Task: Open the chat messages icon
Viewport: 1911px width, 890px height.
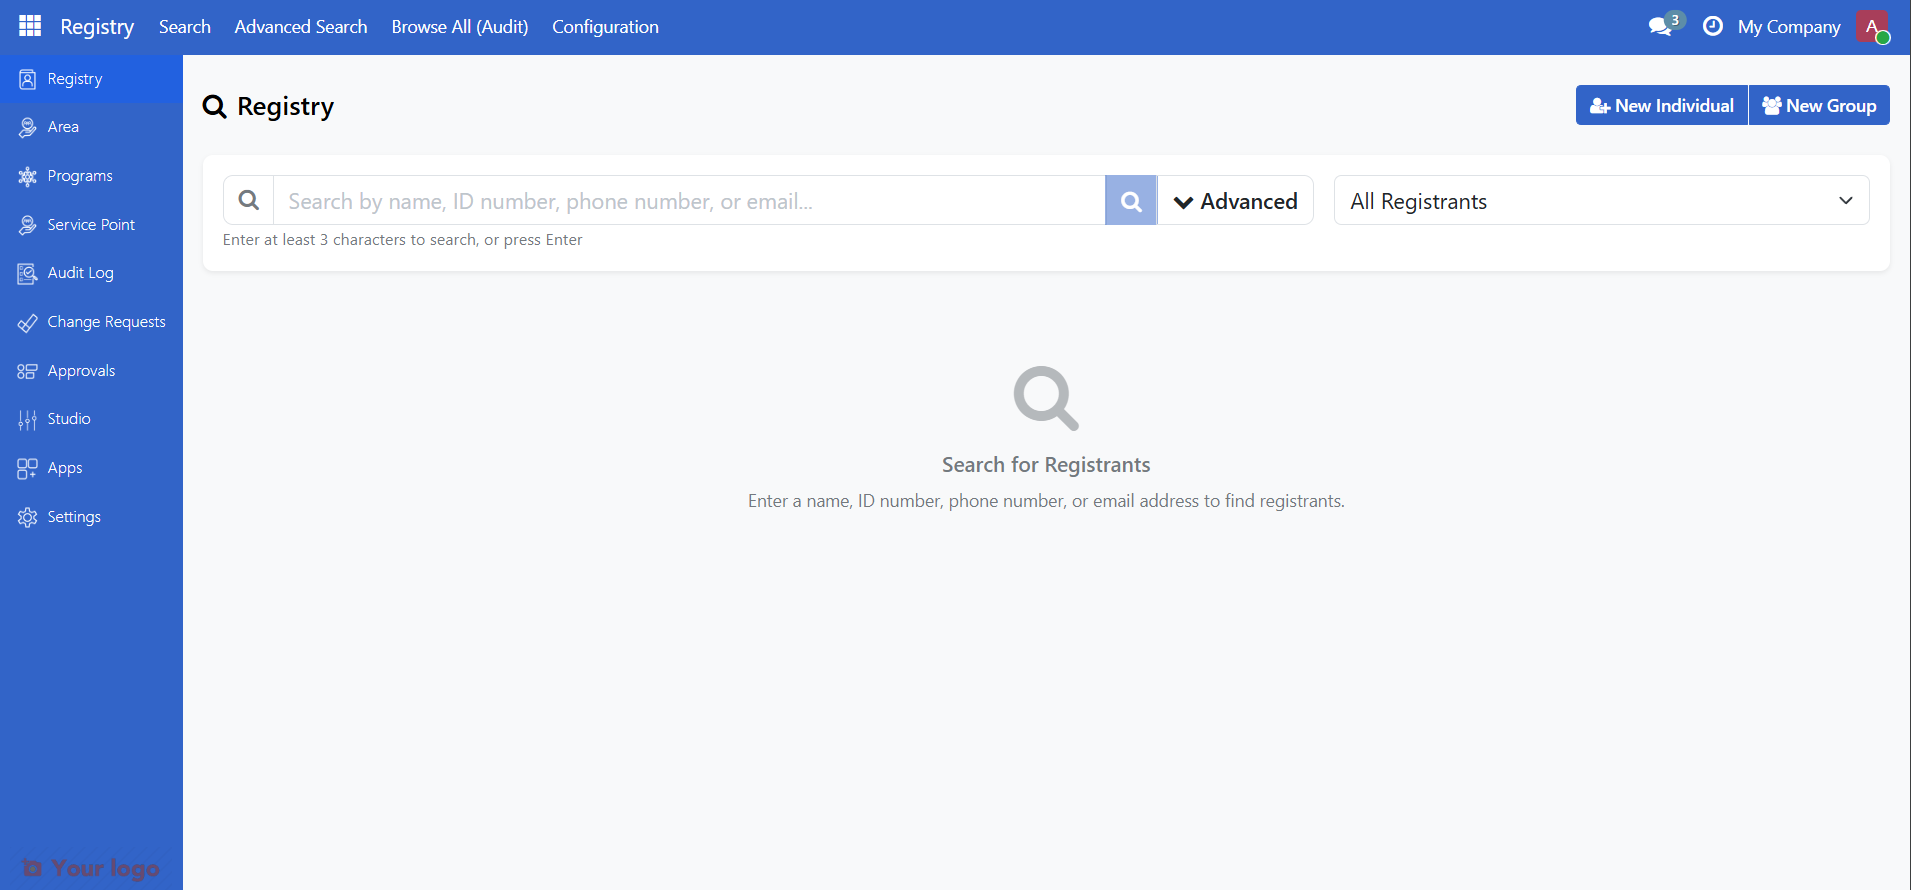Action: (1661, 26)
